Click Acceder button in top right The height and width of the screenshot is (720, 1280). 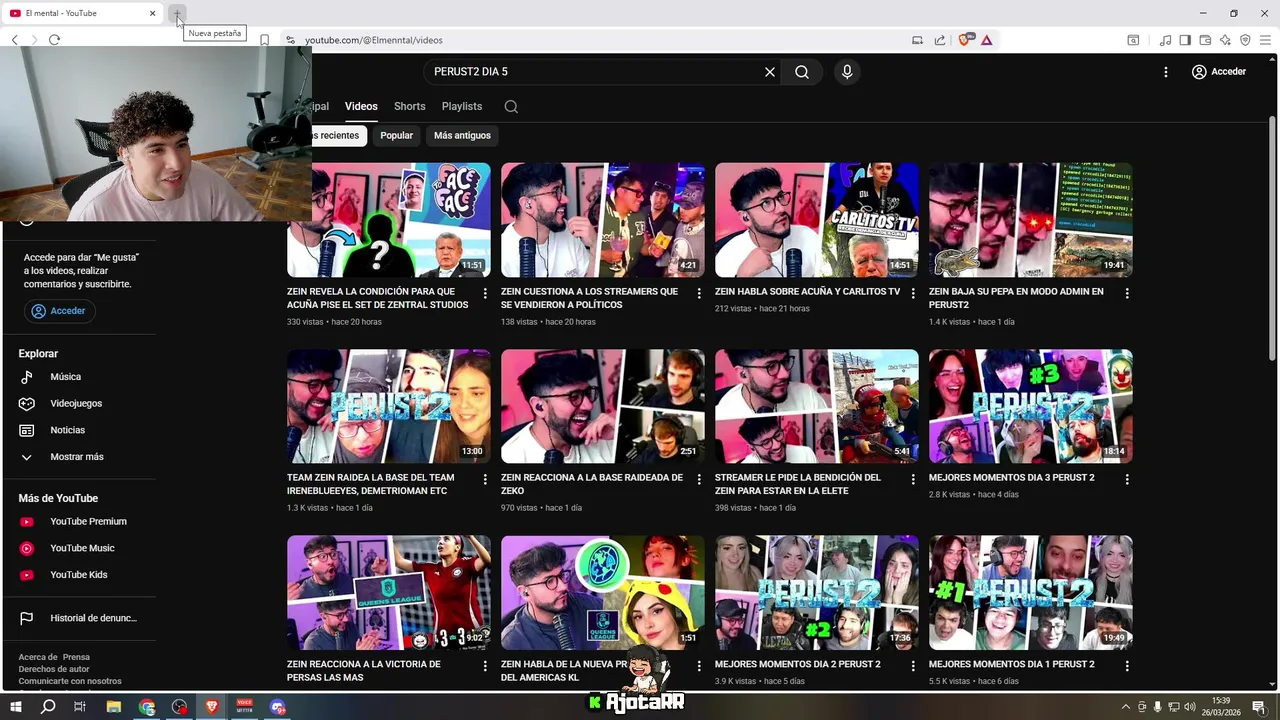point(1218,72)
